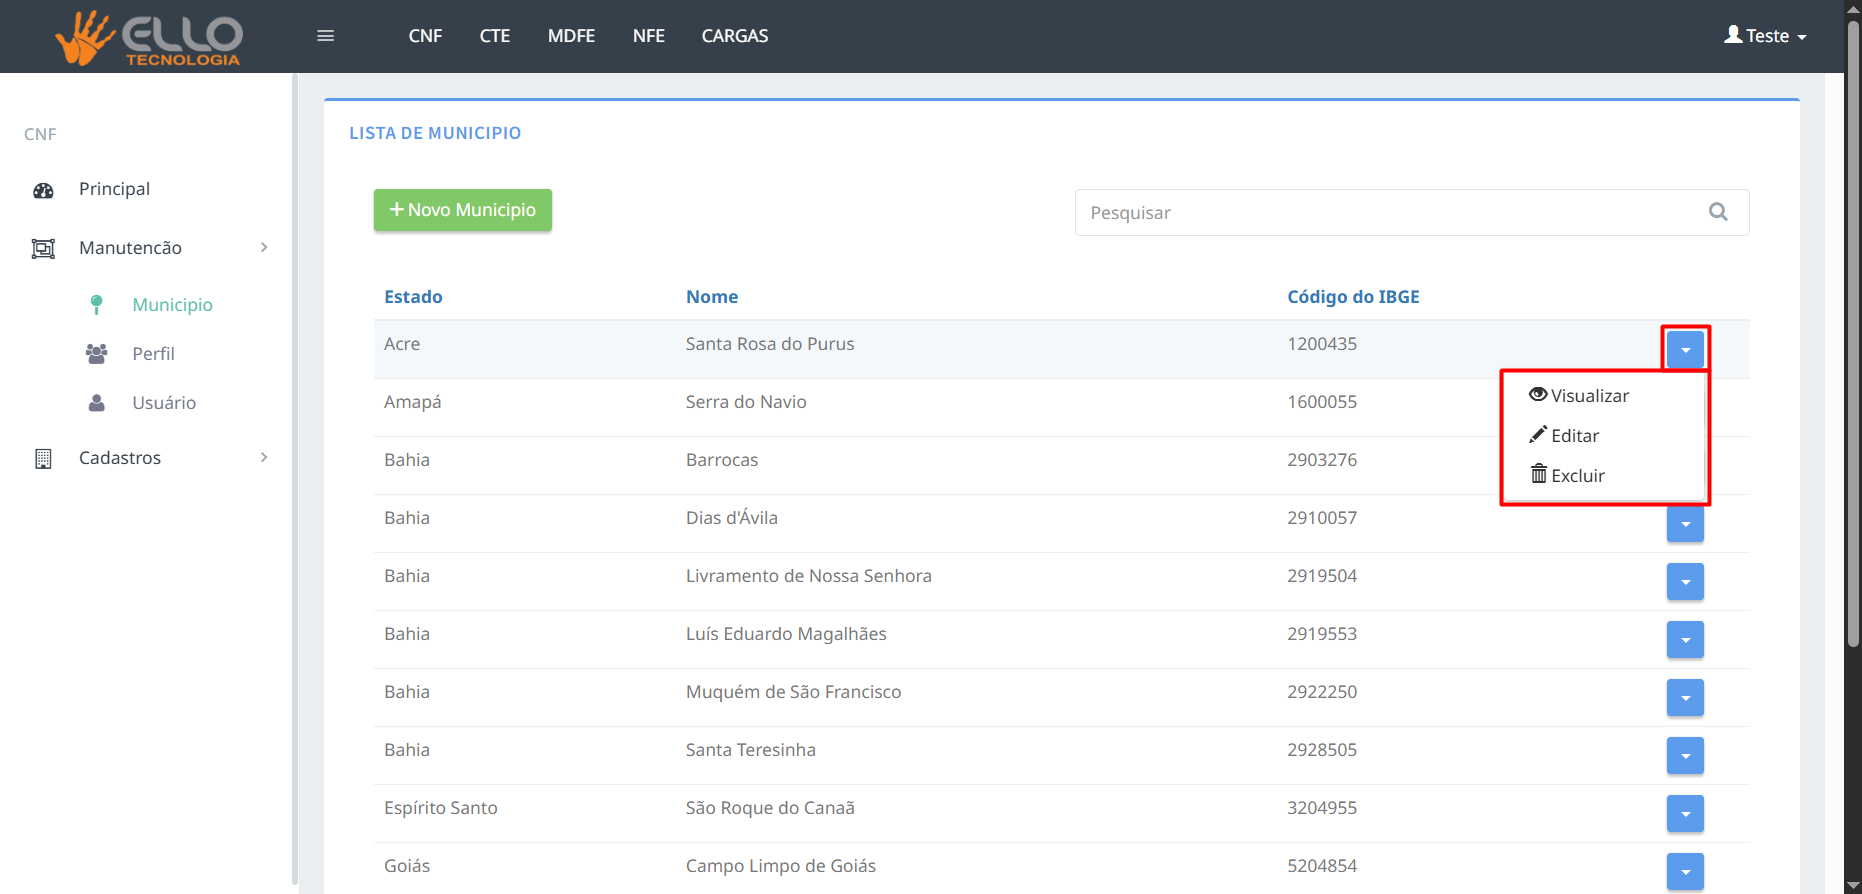
Task: Open actions dropdown for São Roque do Canaã
Action: [1685, 814]
